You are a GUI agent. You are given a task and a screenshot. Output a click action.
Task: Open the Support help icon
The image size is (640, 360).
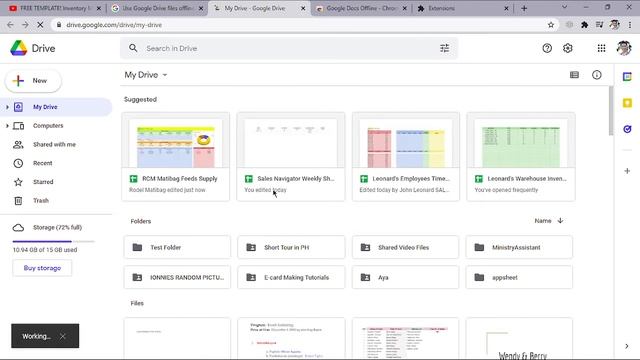coord(547,48)
